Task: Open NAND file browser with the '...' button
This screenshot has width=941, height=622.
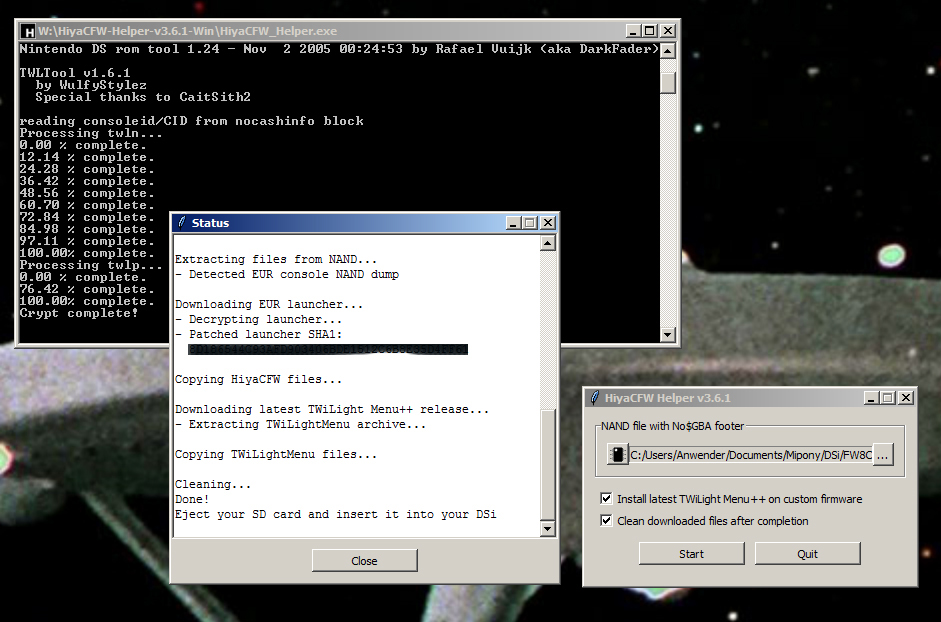Action: point(882,455)
